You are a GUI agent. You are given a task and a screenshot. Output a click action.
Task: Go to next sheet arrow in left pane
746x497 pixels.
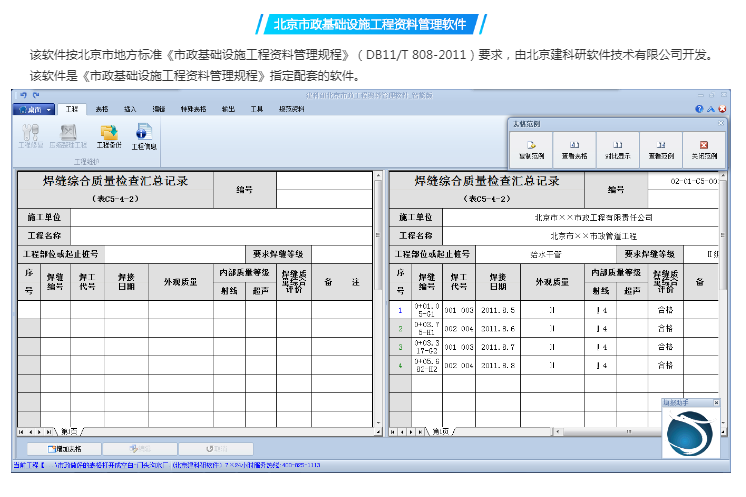coord(39,432)
